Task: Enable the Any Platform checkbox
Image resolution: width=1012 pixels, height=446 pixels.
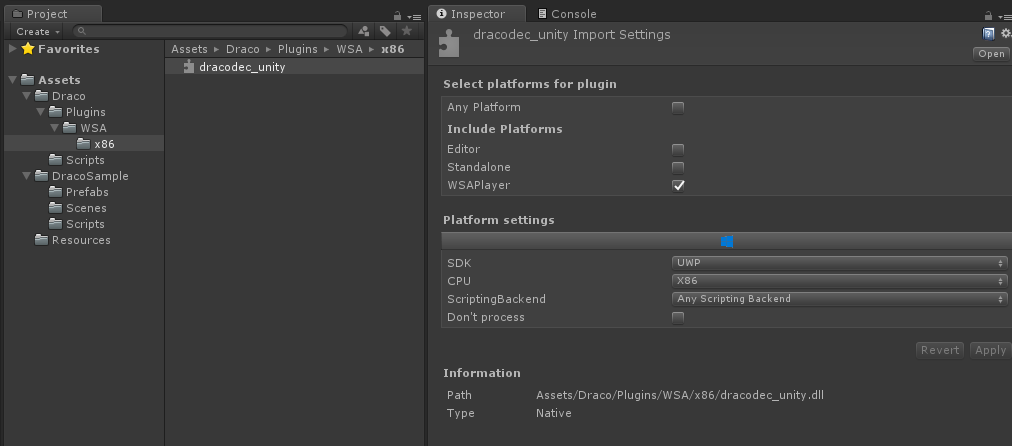Action: 678,108
